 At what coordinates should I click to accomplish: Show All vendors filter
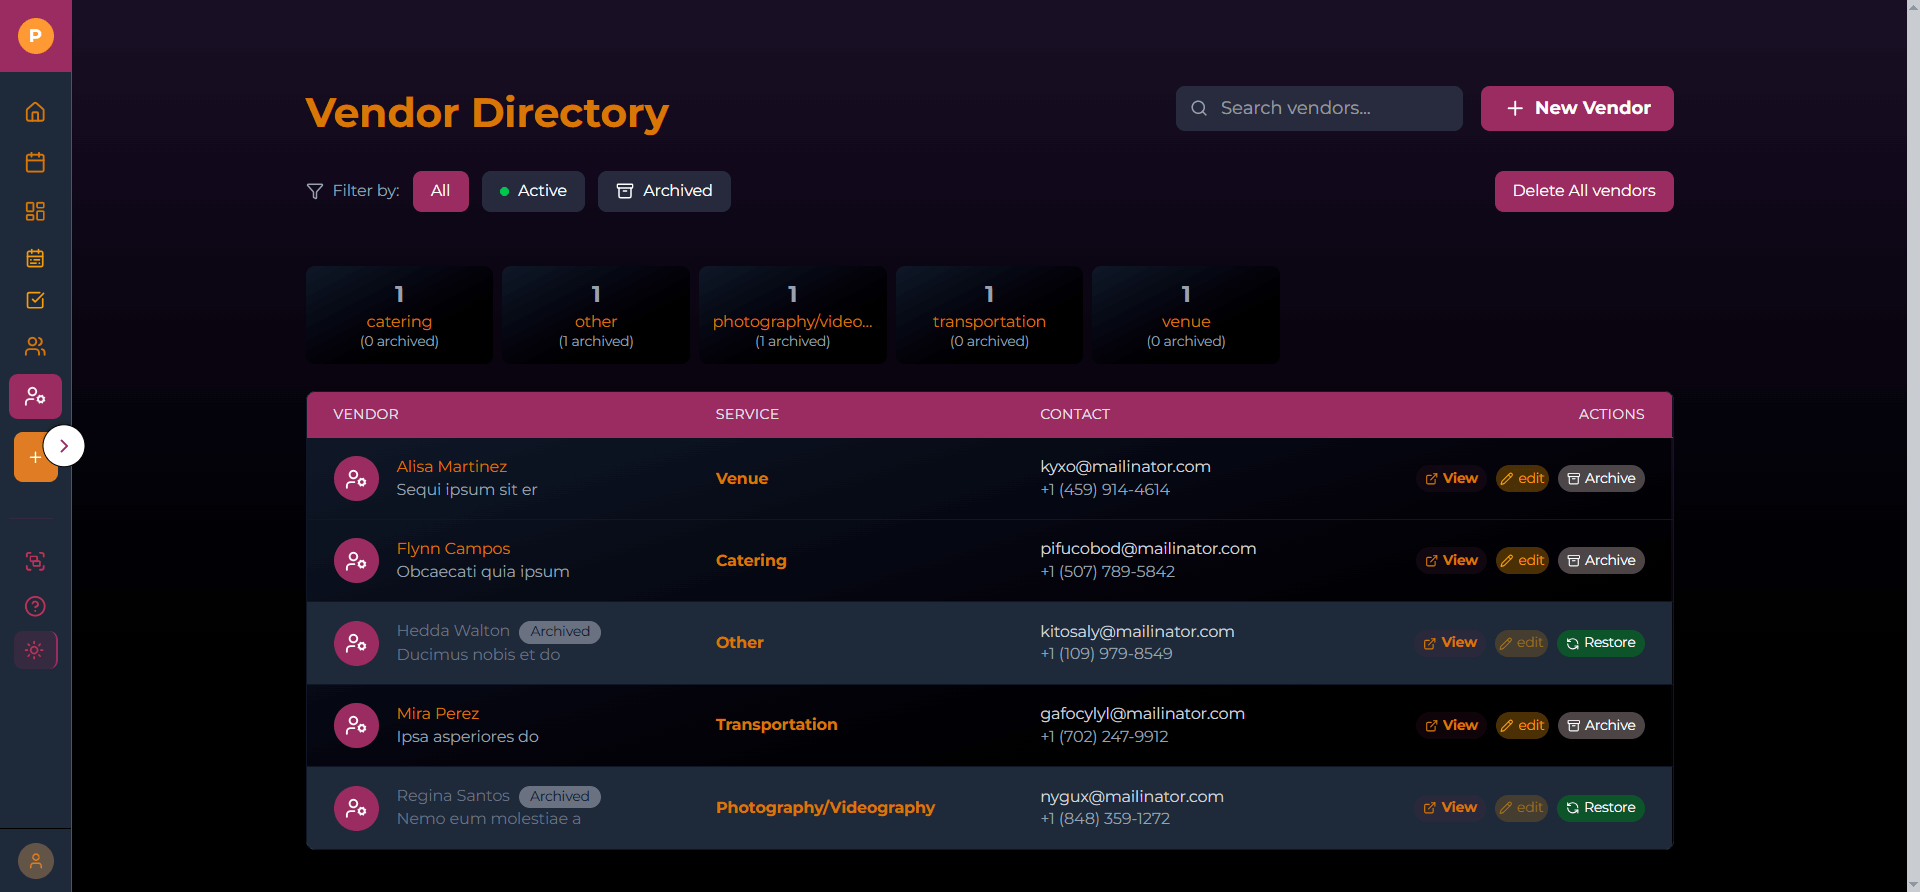pyautogui.click(x=440, y=191)
